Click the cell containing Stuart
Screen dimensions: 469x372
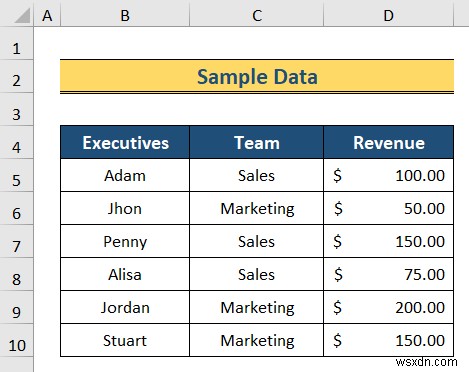[125, 340]
